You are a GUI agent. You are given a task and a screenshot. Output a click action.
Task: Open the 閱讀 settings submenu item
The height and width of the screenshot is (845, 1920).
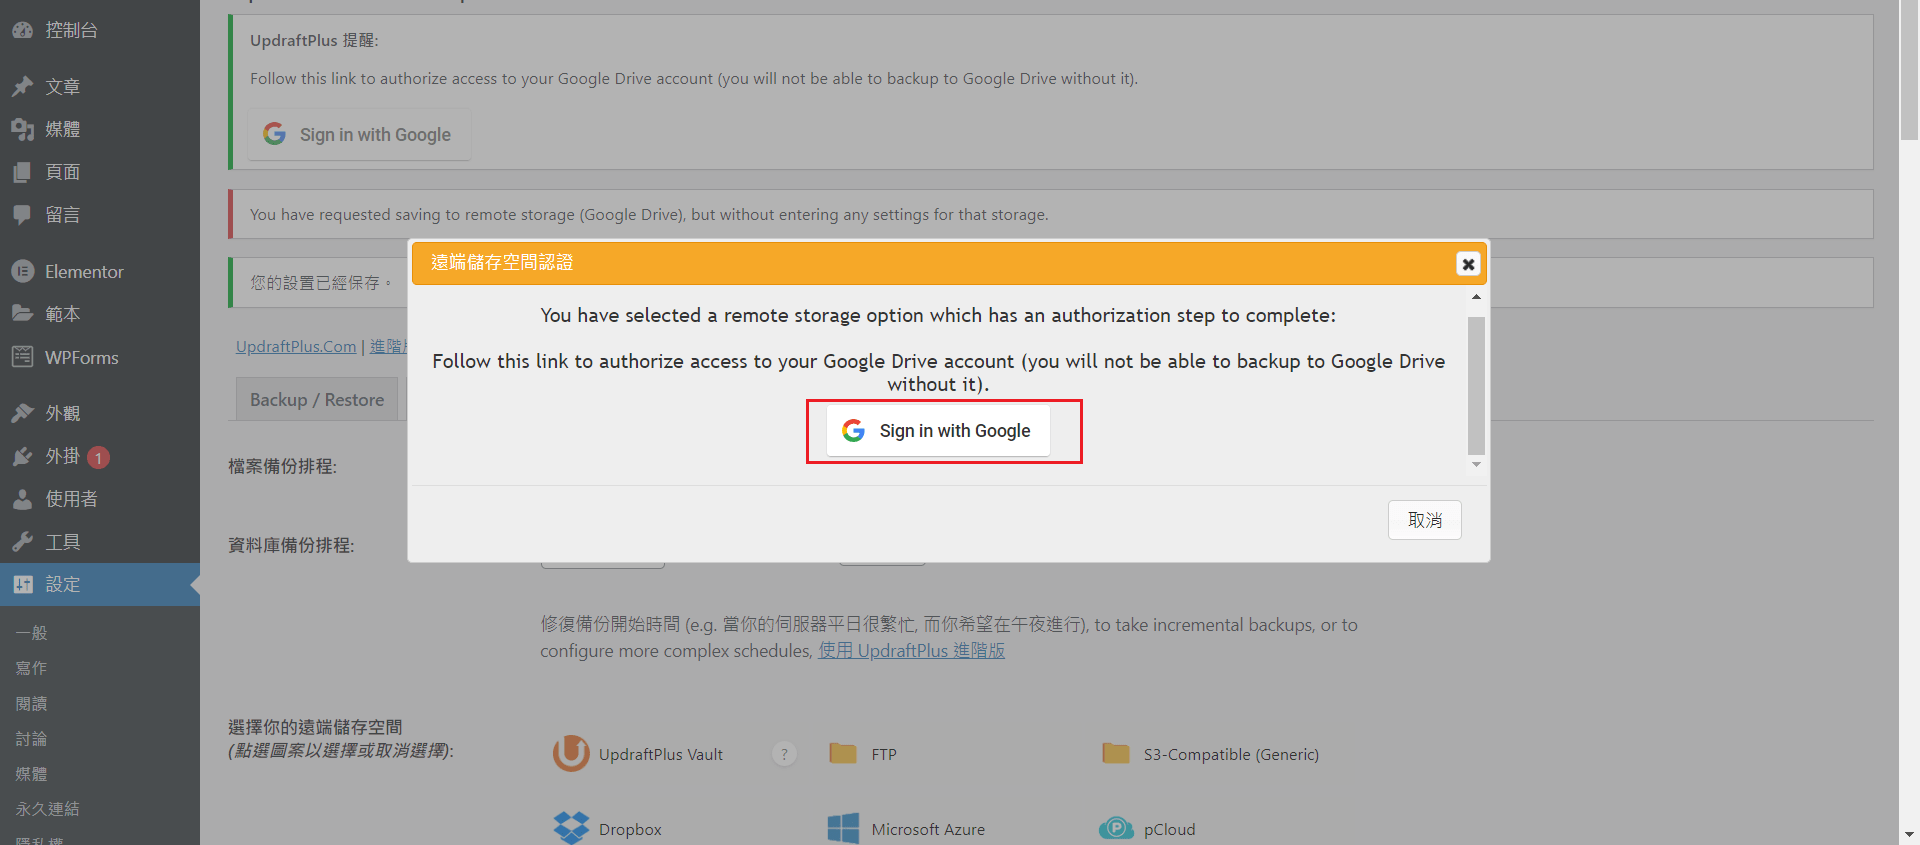coord(31,703)
